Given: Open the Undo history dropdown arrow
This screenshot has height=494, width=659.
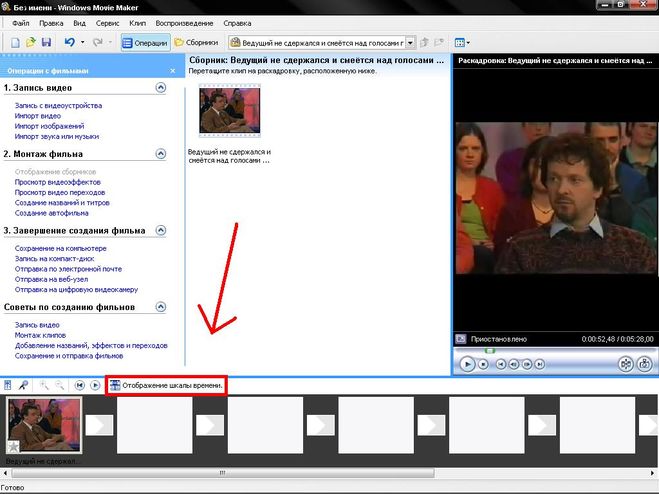Looking at the screenshot, I should click(x=82, y=42).
